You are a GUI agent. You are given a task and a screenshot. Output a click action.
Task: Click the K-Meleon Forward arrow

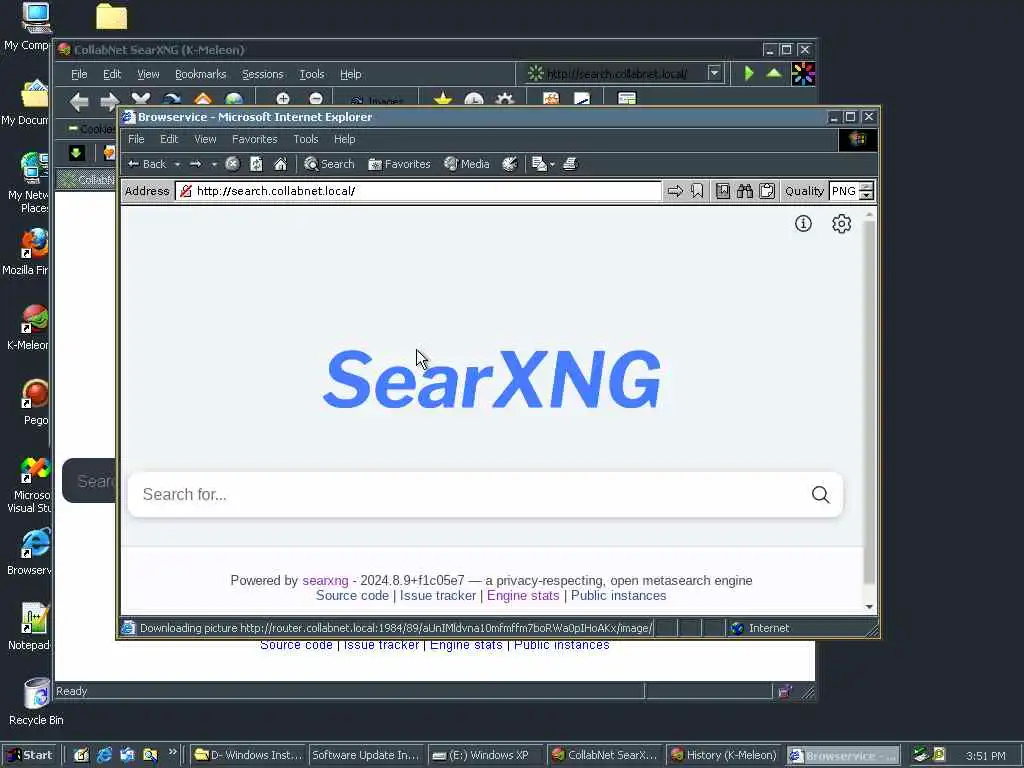(110, 101)
